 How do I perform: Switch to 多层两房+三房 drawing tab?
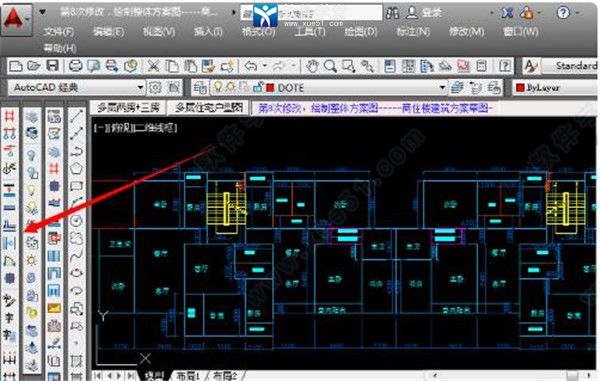tap(128, 108)
